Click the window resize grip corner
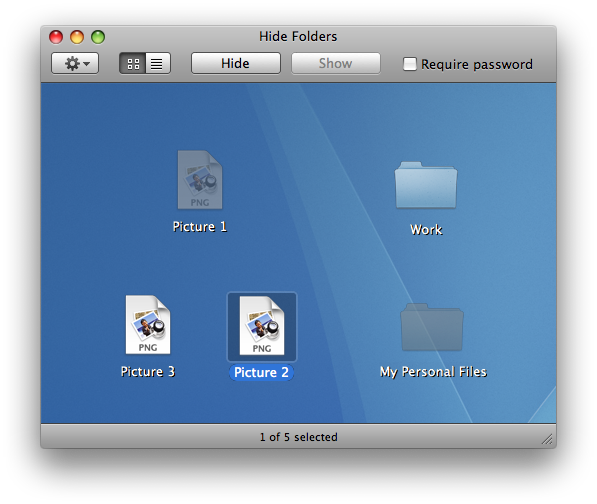The image size is (597, 504). point(548,439)
